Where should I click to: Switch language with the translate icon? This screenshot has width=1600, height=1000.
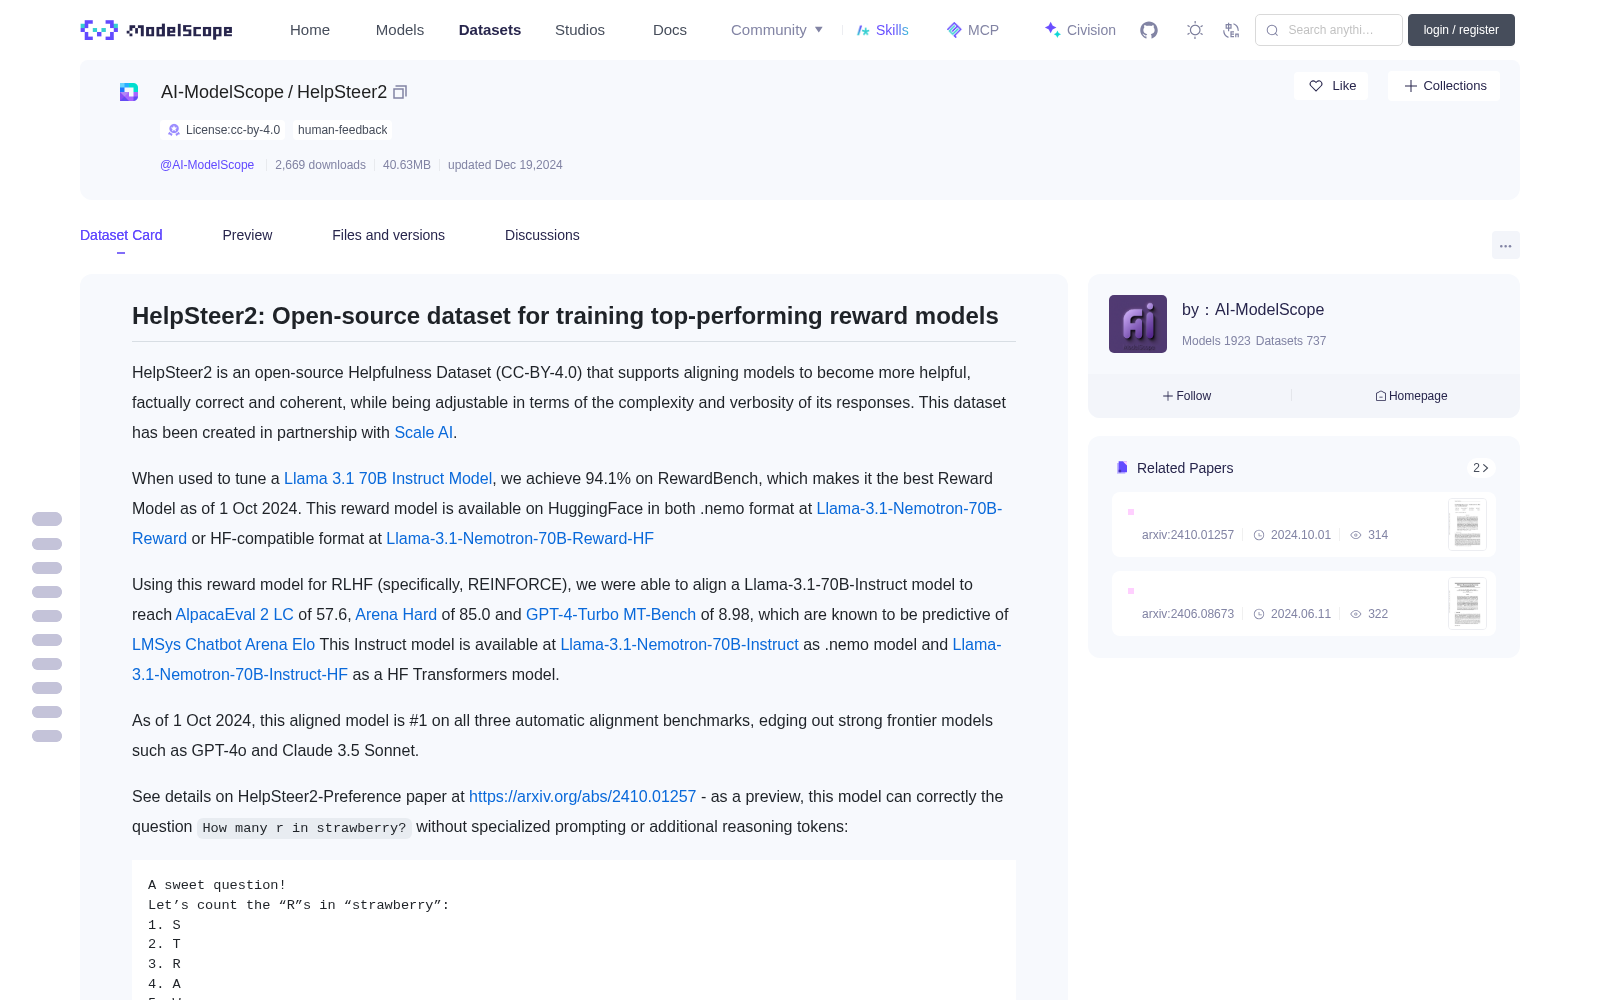pos(1232,30)
